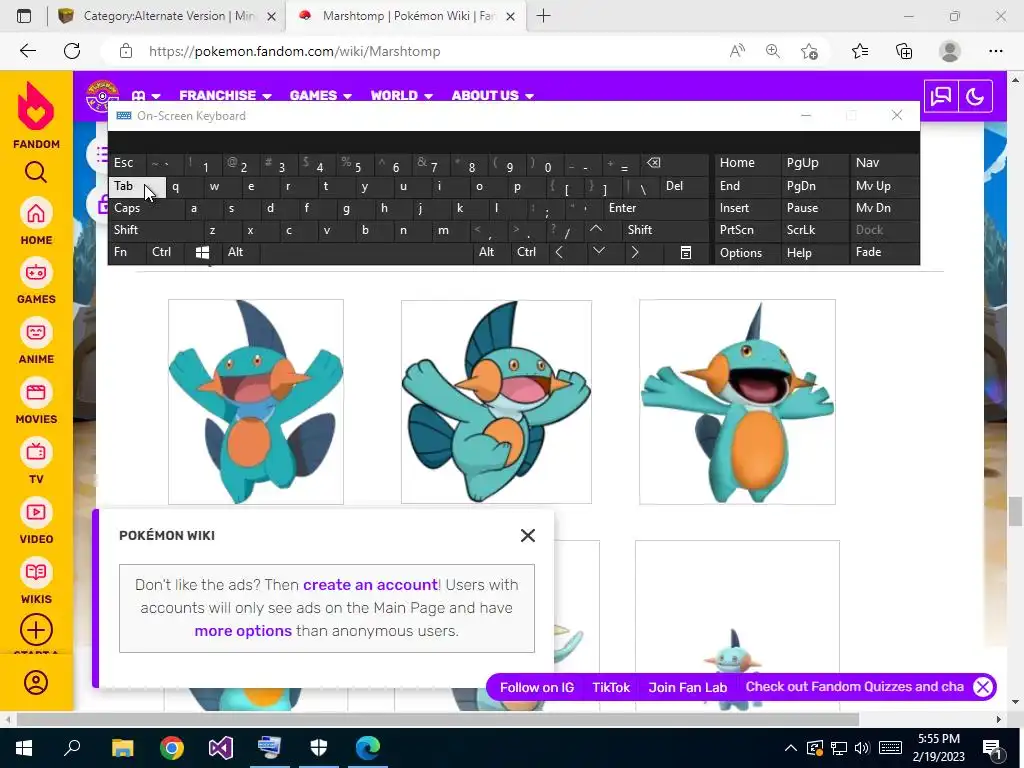Click the Fade key on keyboard
Viewport: 1024px width, 768px height.
884,252
